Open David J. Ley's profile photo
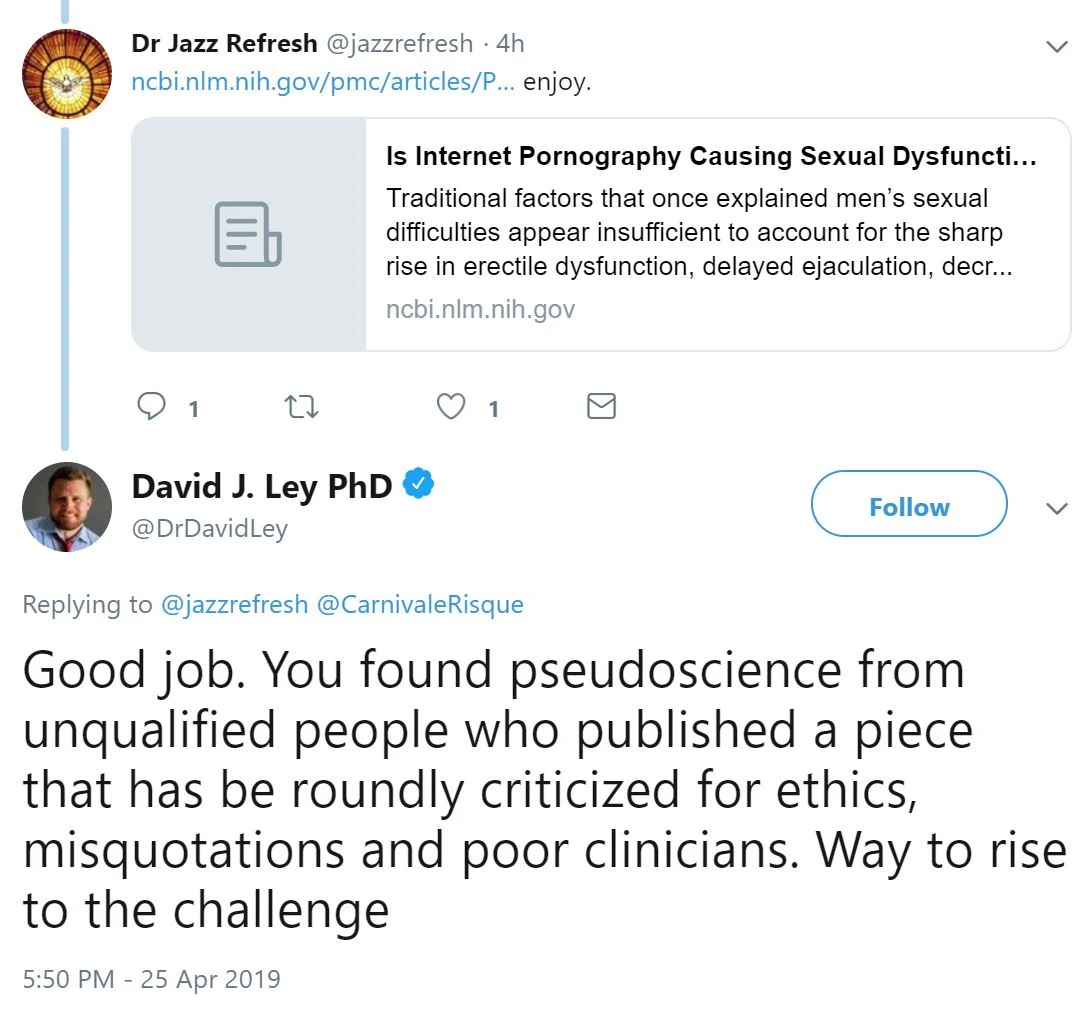1085x1010 pixels. pyautogui.click(x=67, y=507)
